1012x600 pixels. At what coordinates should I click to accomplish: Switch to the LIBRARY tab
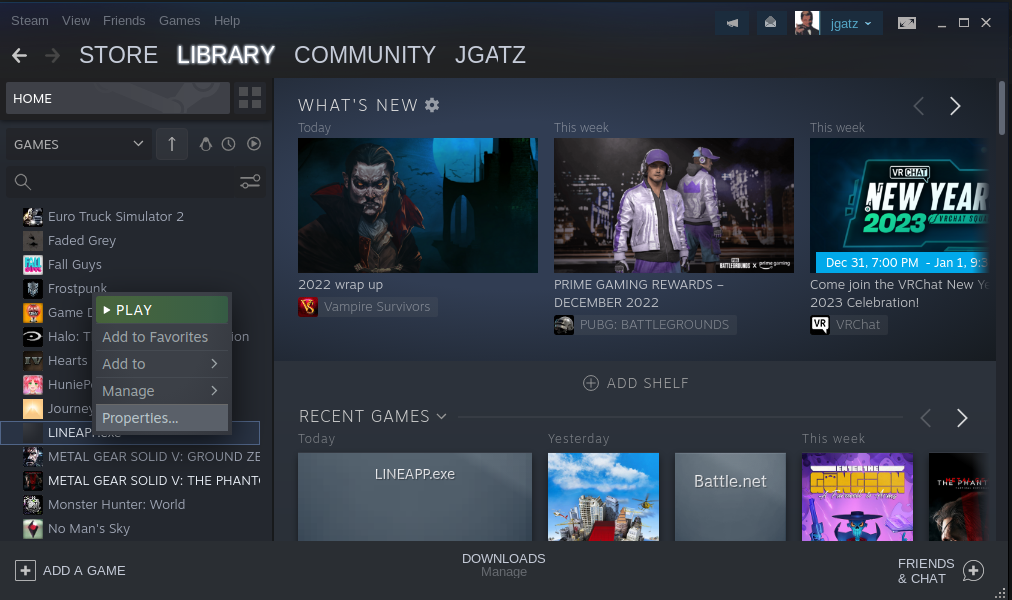226,55
